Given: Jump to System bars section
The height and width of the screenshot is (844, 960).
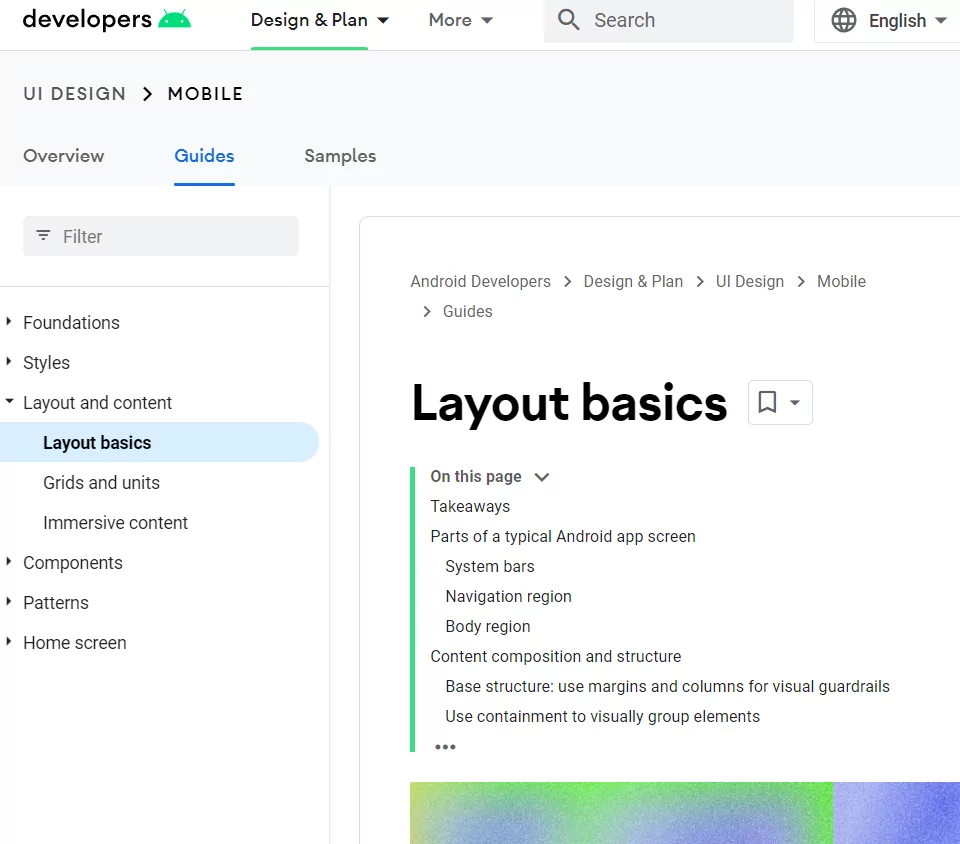Looking at the screenshot, I should pos(490,567).
